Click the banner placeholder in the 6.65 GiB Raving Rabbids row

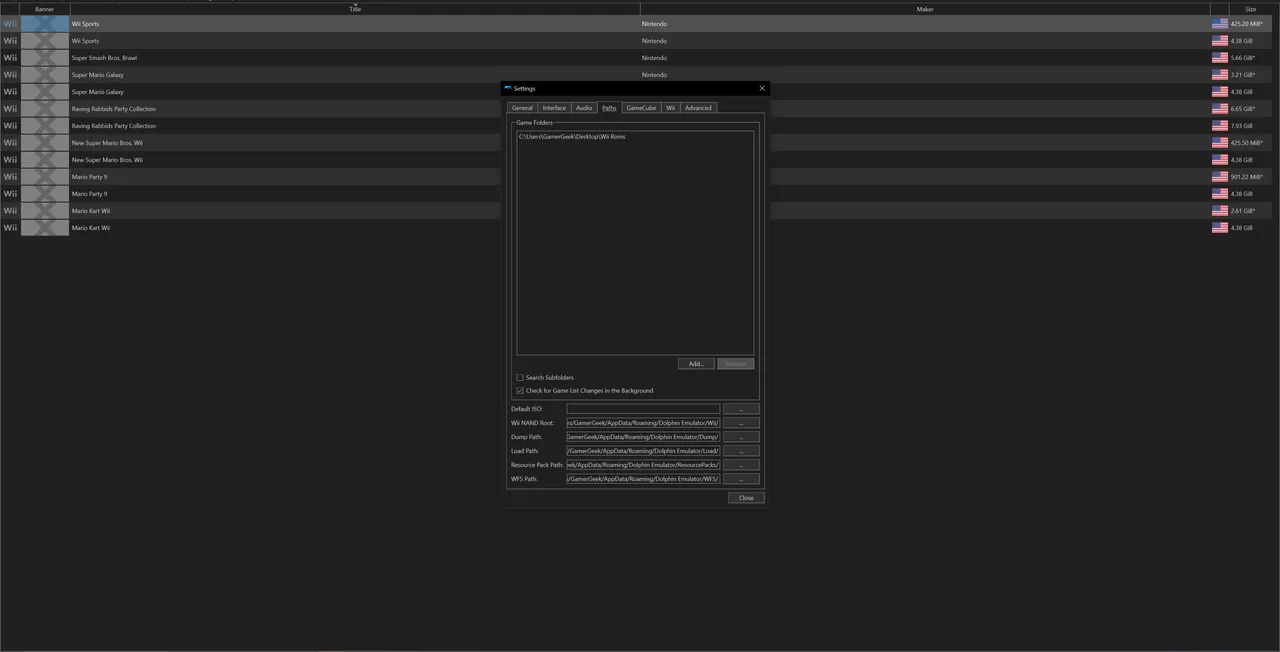pos(45,109)
